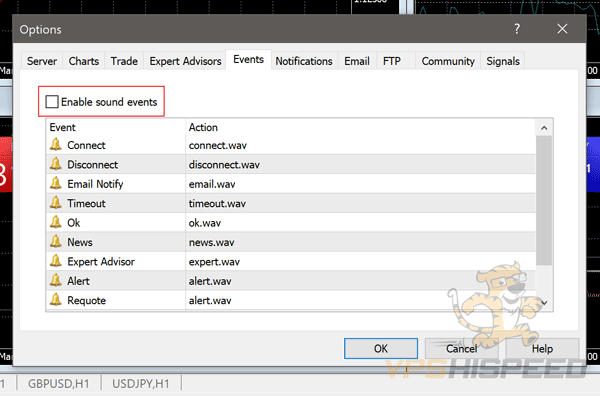600x396 pixels.
Task: Close the Options dialog
Action: click(562, 29)
